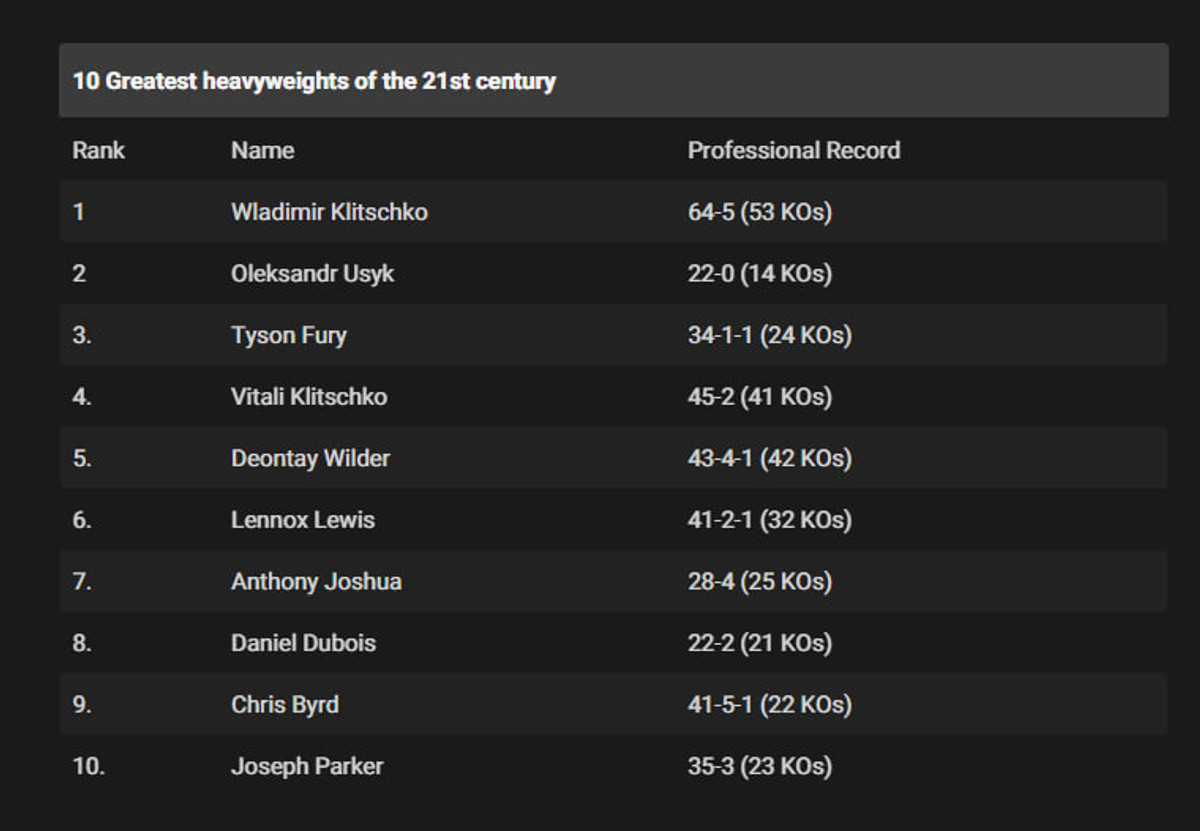Select the Tyson Fury name cell
1200x831 pixels.
(x=288, y=335)
